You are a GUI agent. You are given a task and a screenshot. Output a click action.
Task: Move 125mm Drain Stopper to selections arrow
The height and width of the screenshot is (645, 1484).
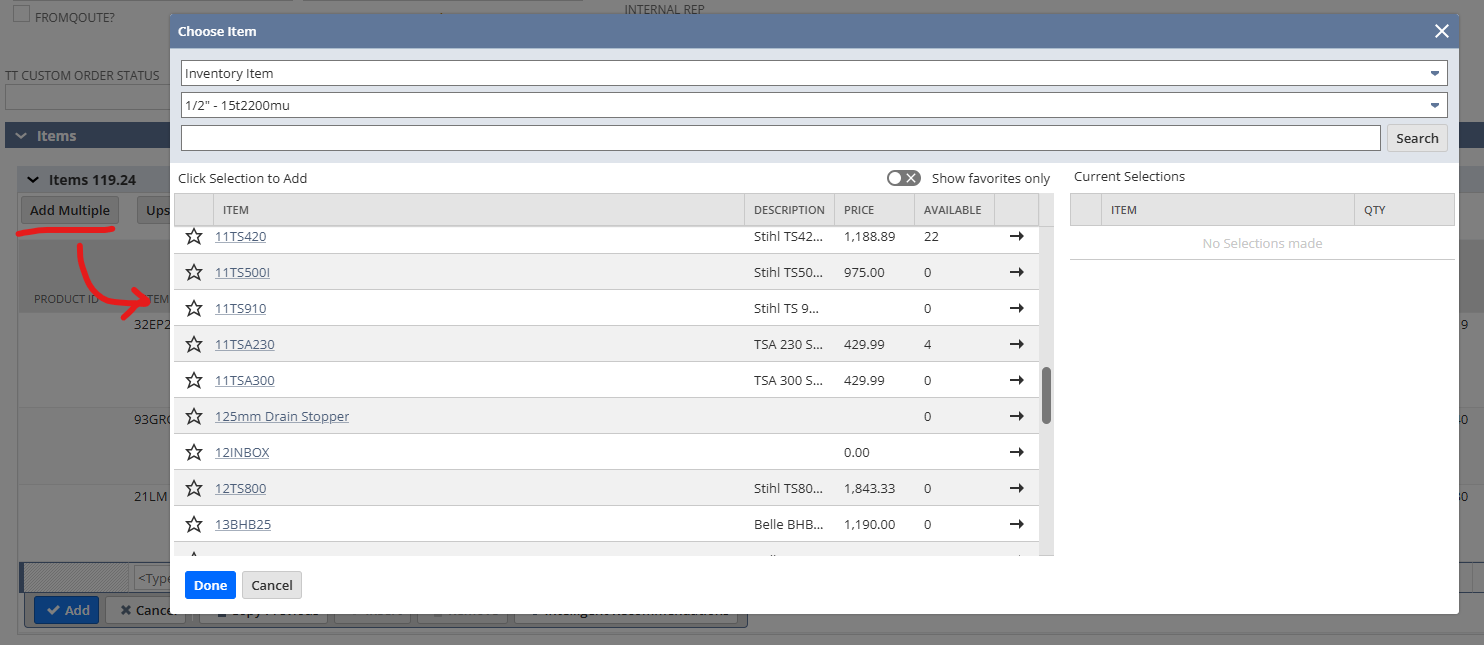[x=1017, y=416]
